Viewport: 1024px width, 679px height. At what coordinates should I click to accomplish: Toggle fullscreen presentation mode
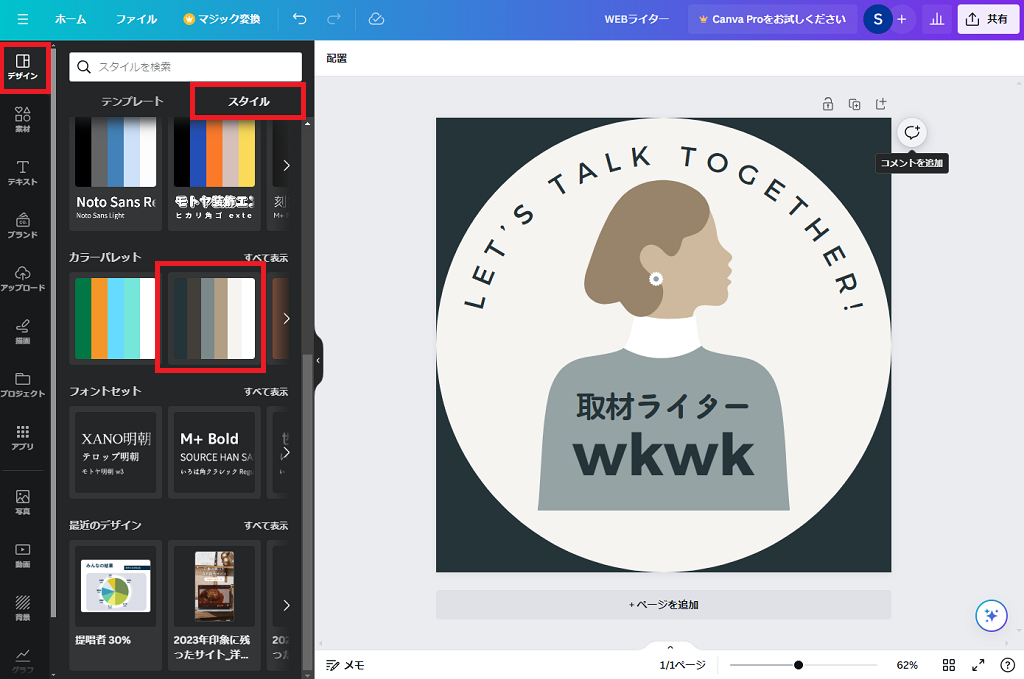pyautogui.click(x=979, y=665)
